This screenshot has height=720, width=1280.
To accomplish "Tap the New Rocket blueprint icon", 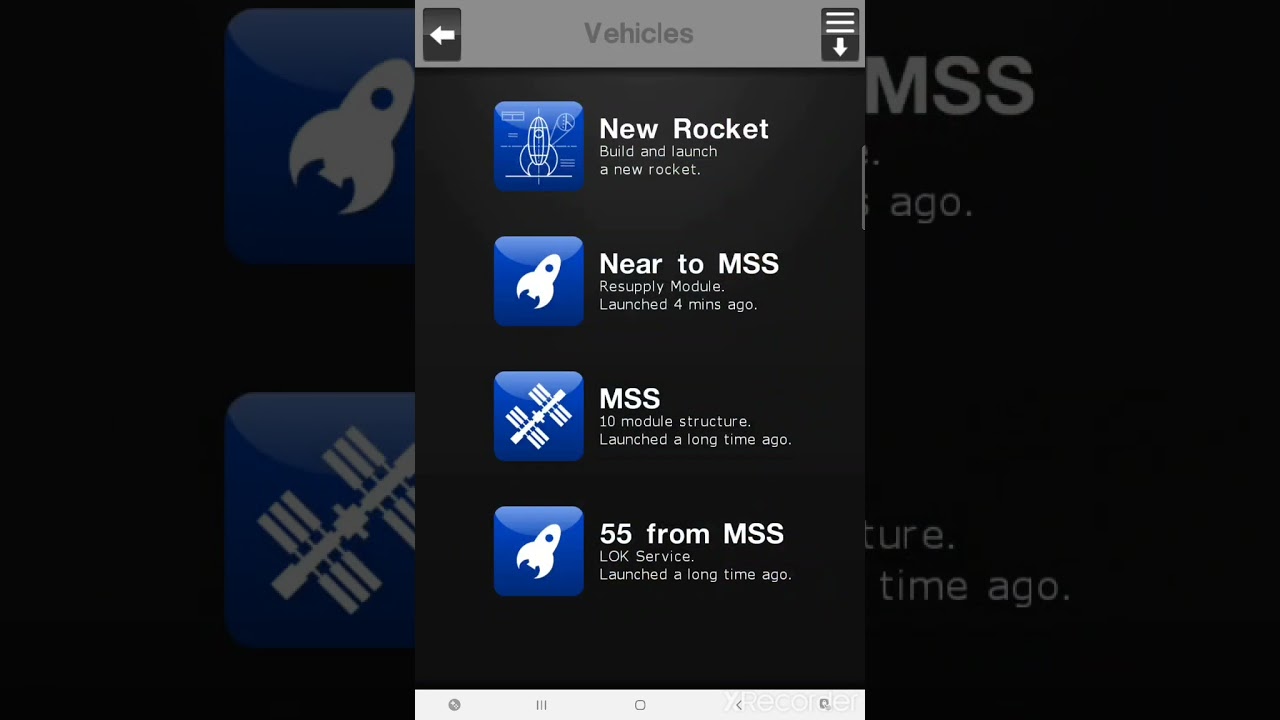I will pos(538,146).
